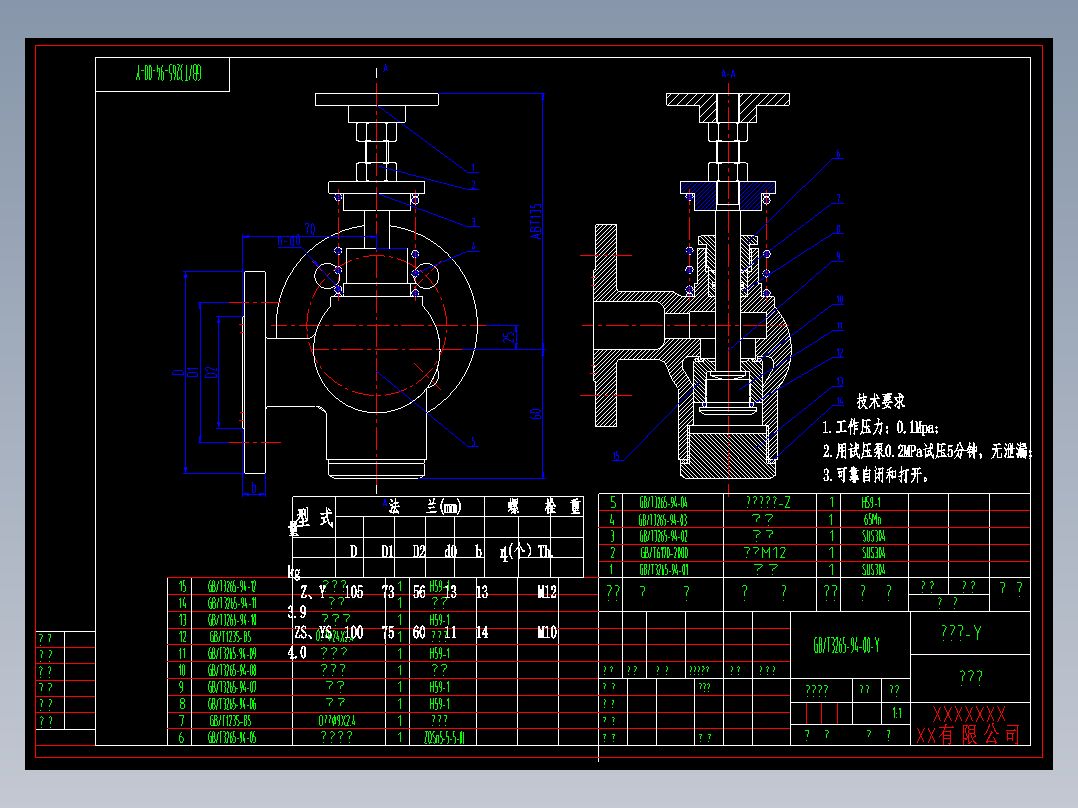Click the 螺栓 column header
This screenshot has width=1078, height=808.
click(532, 507)
